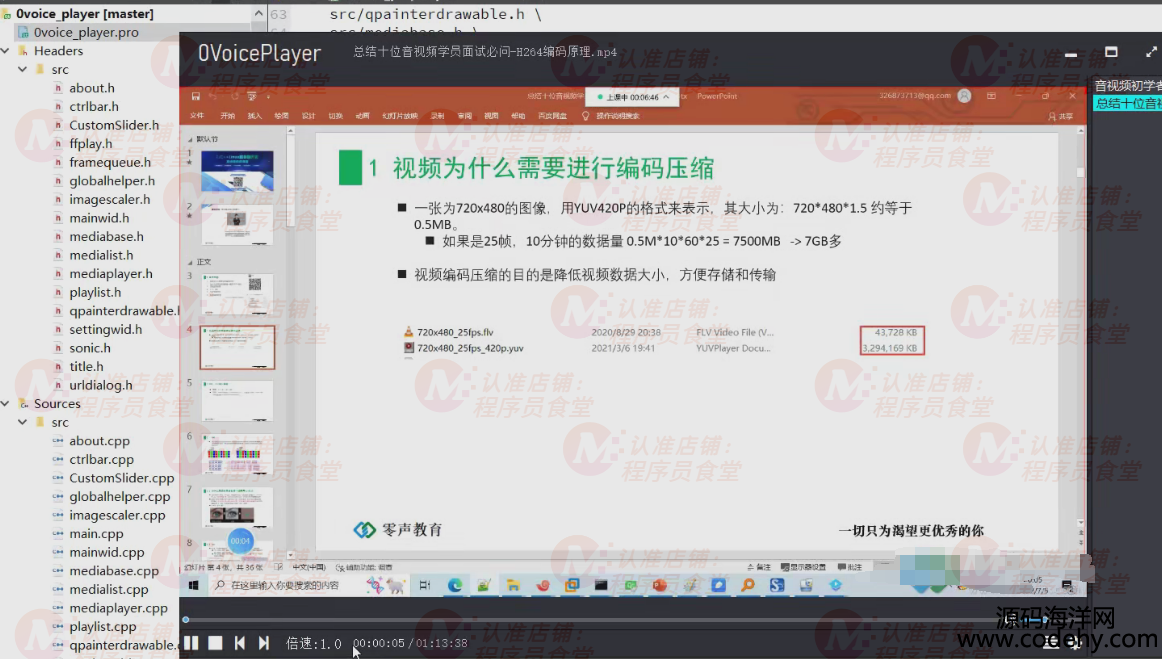This screenshot has height=659, width=1162.
Task: Select slide 4 thumbnail in PowerPoint panel
Action: (237, 347)
